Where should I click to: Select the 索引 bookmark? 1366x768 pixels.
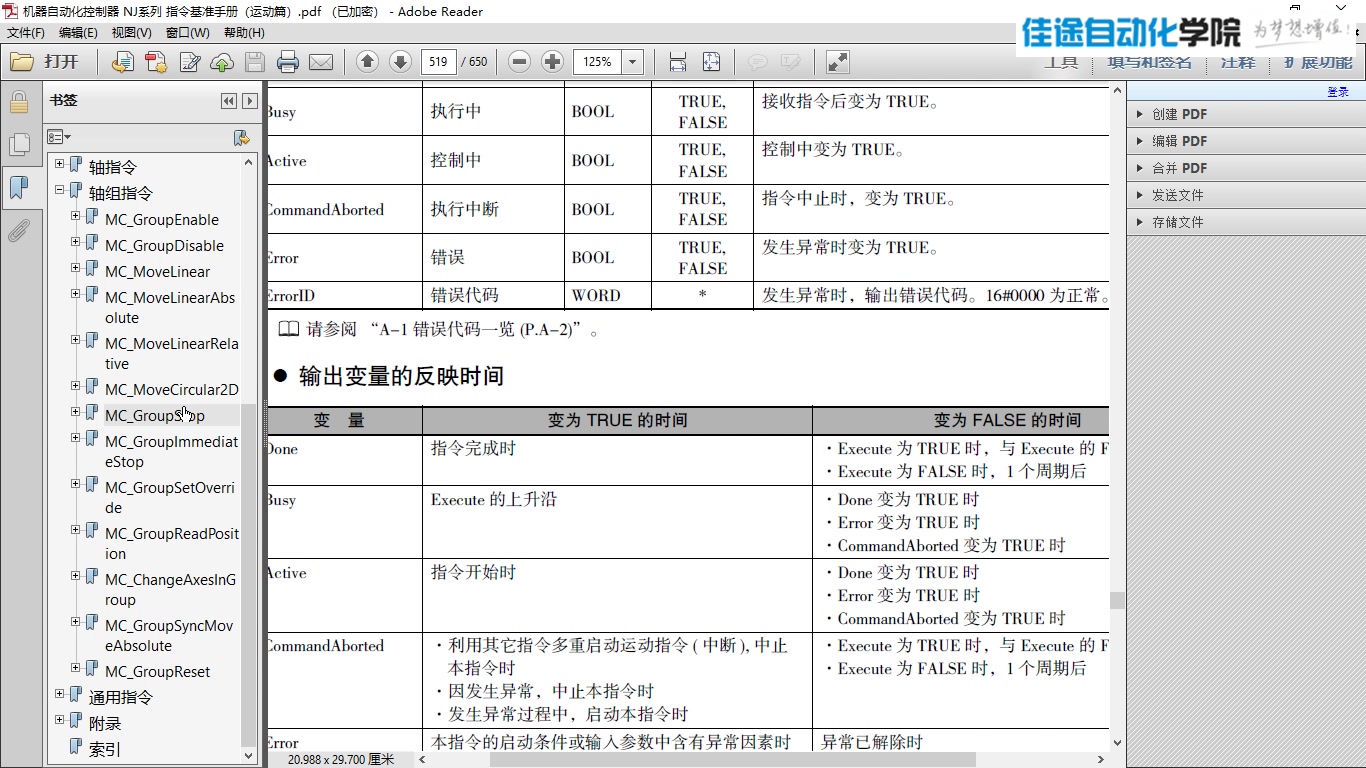105,749
